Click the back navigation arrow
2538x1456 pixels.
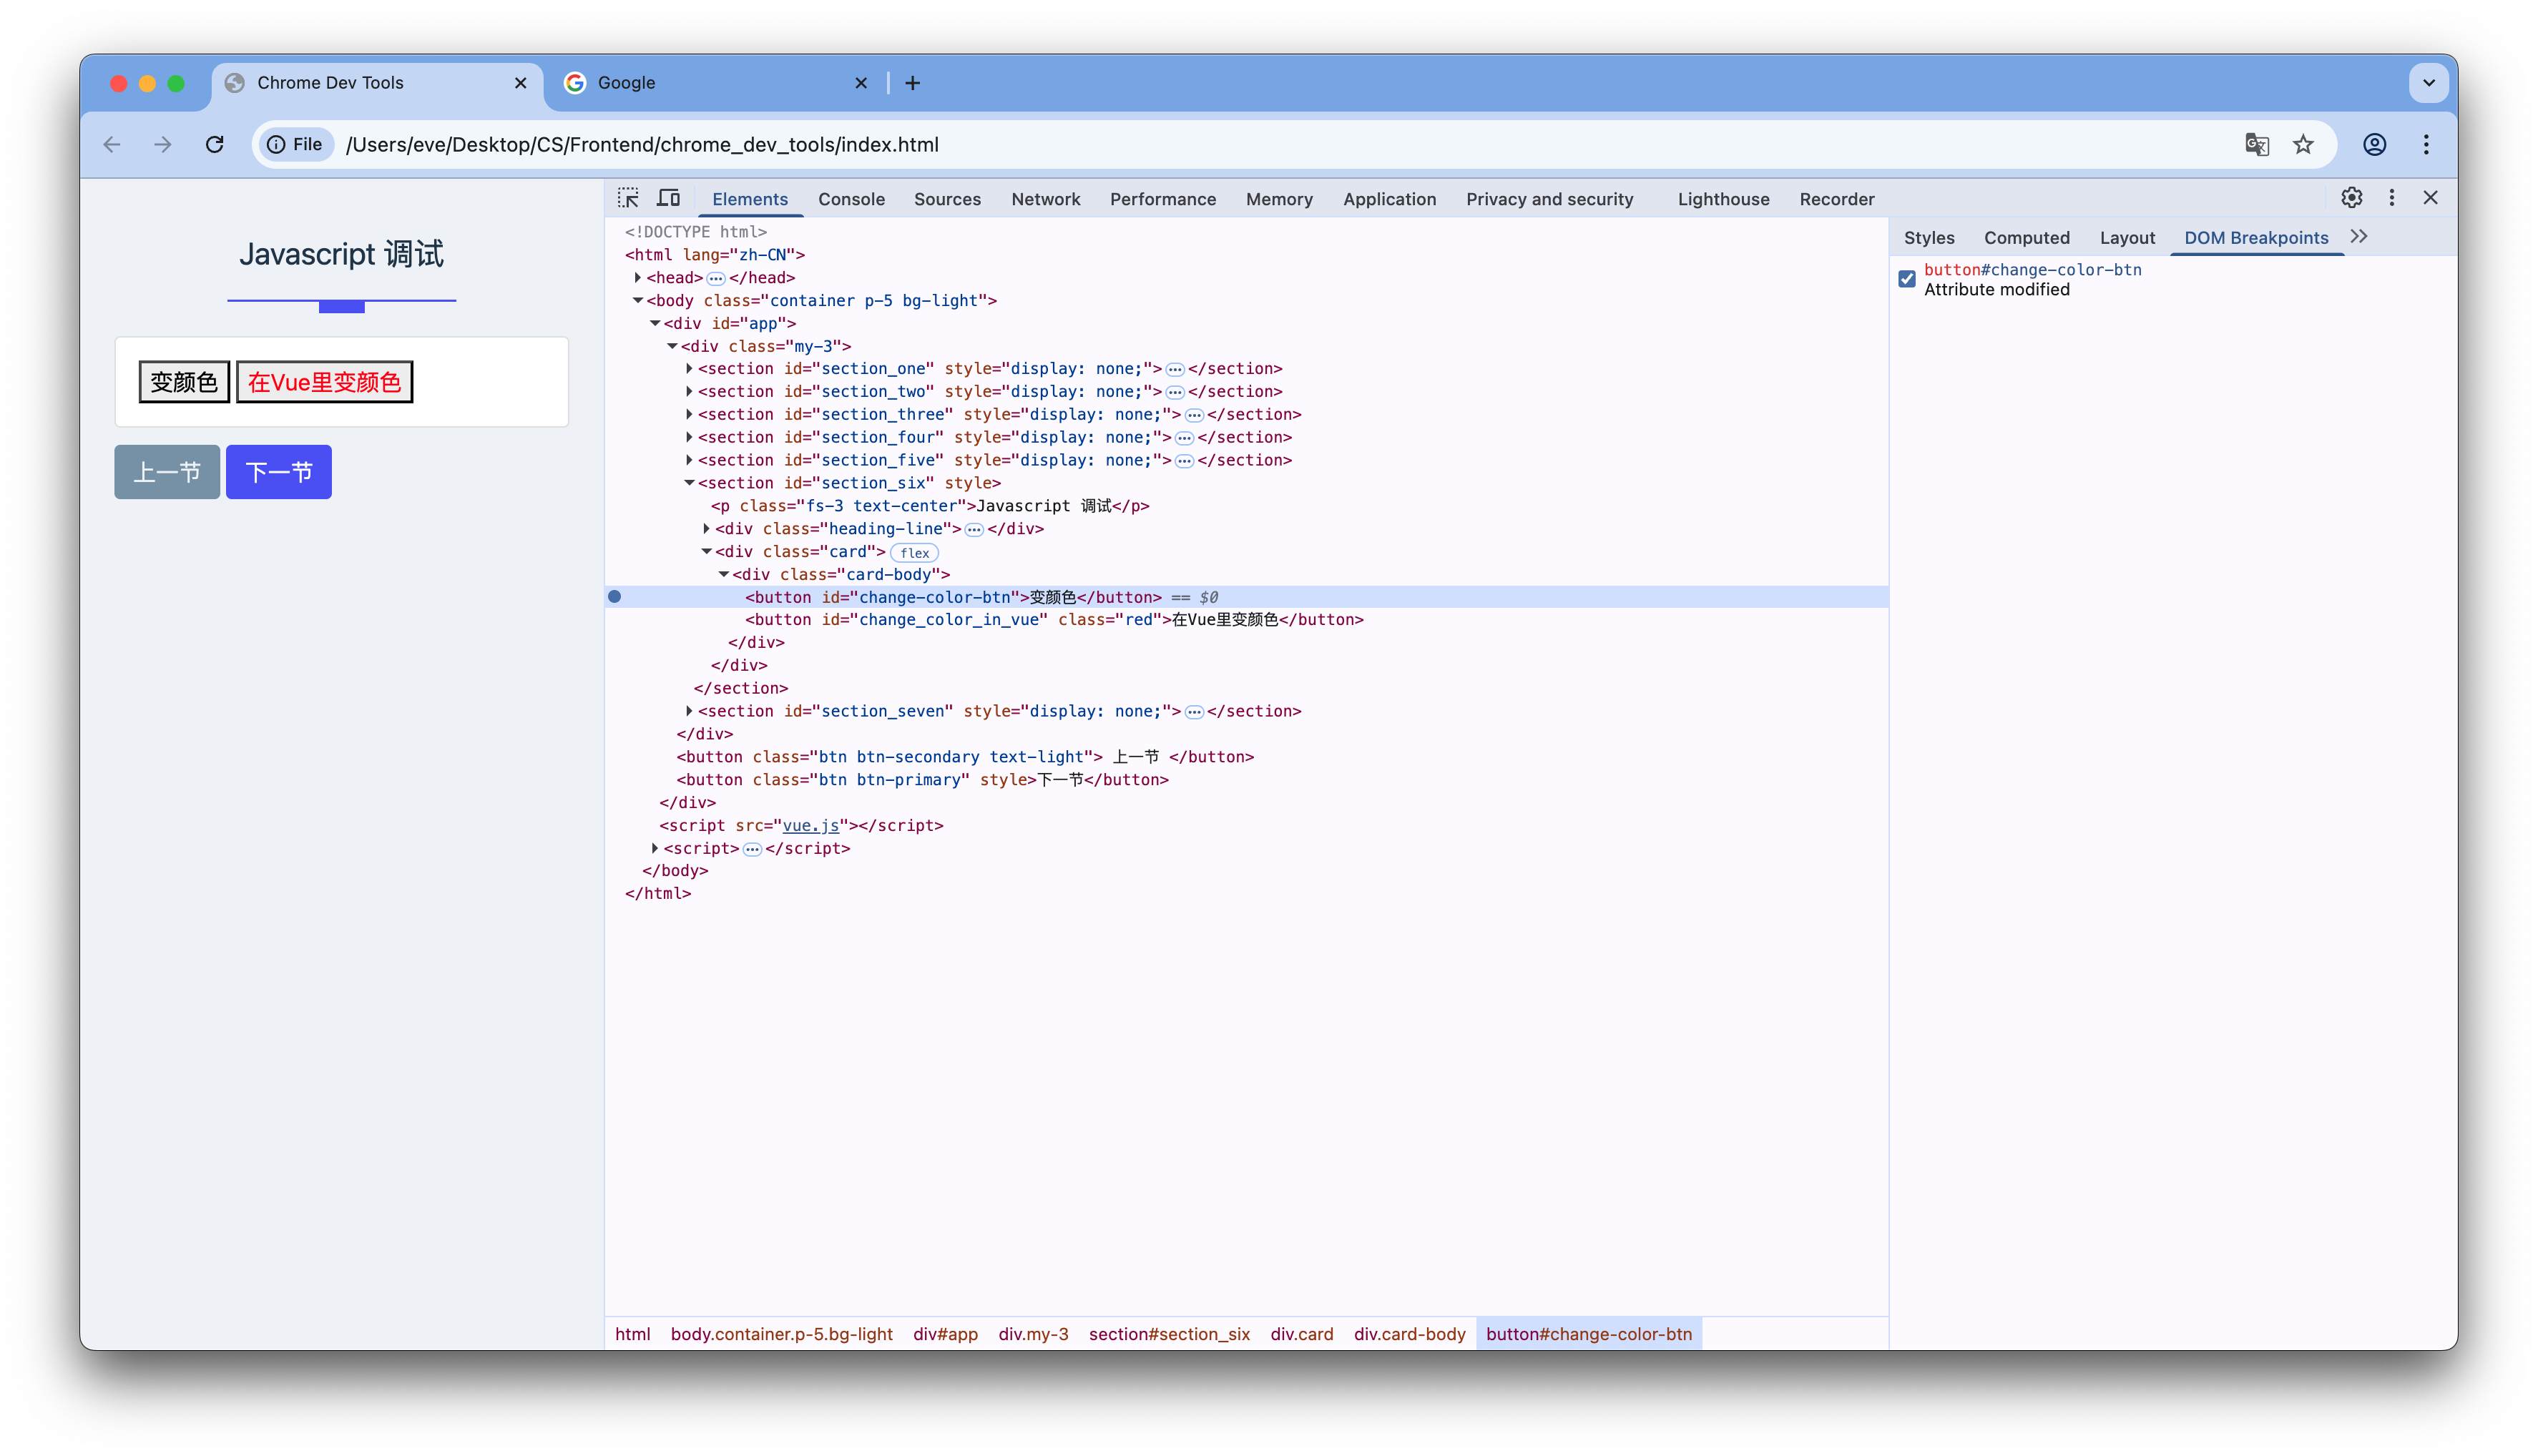(111, 144)
